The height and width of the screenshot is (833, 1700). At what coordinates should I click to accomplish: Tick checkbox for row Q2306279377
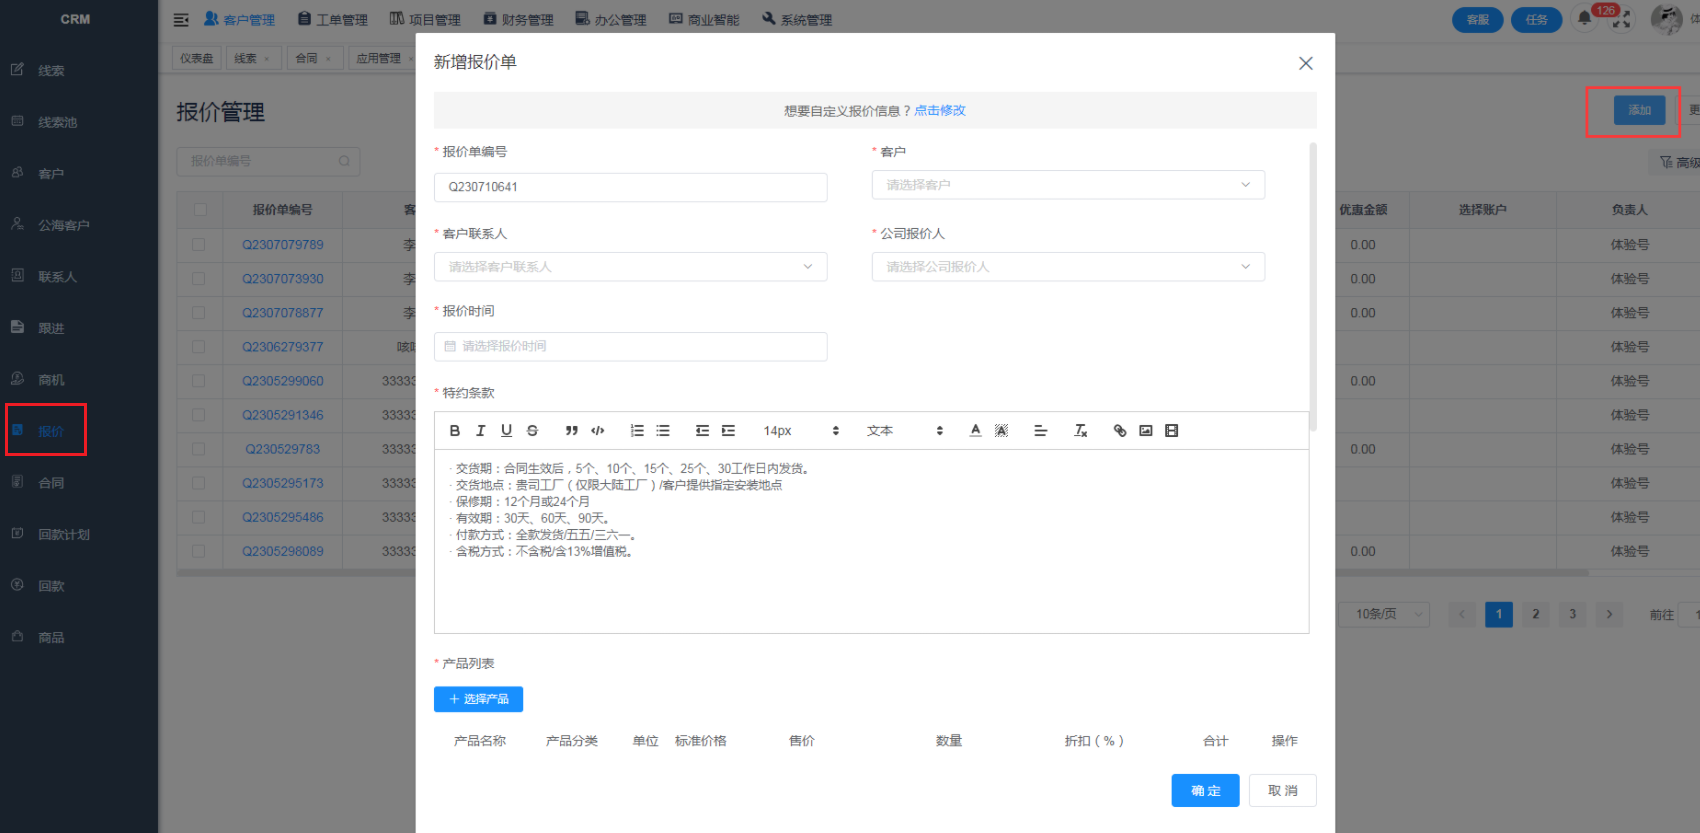pos(199,347)
